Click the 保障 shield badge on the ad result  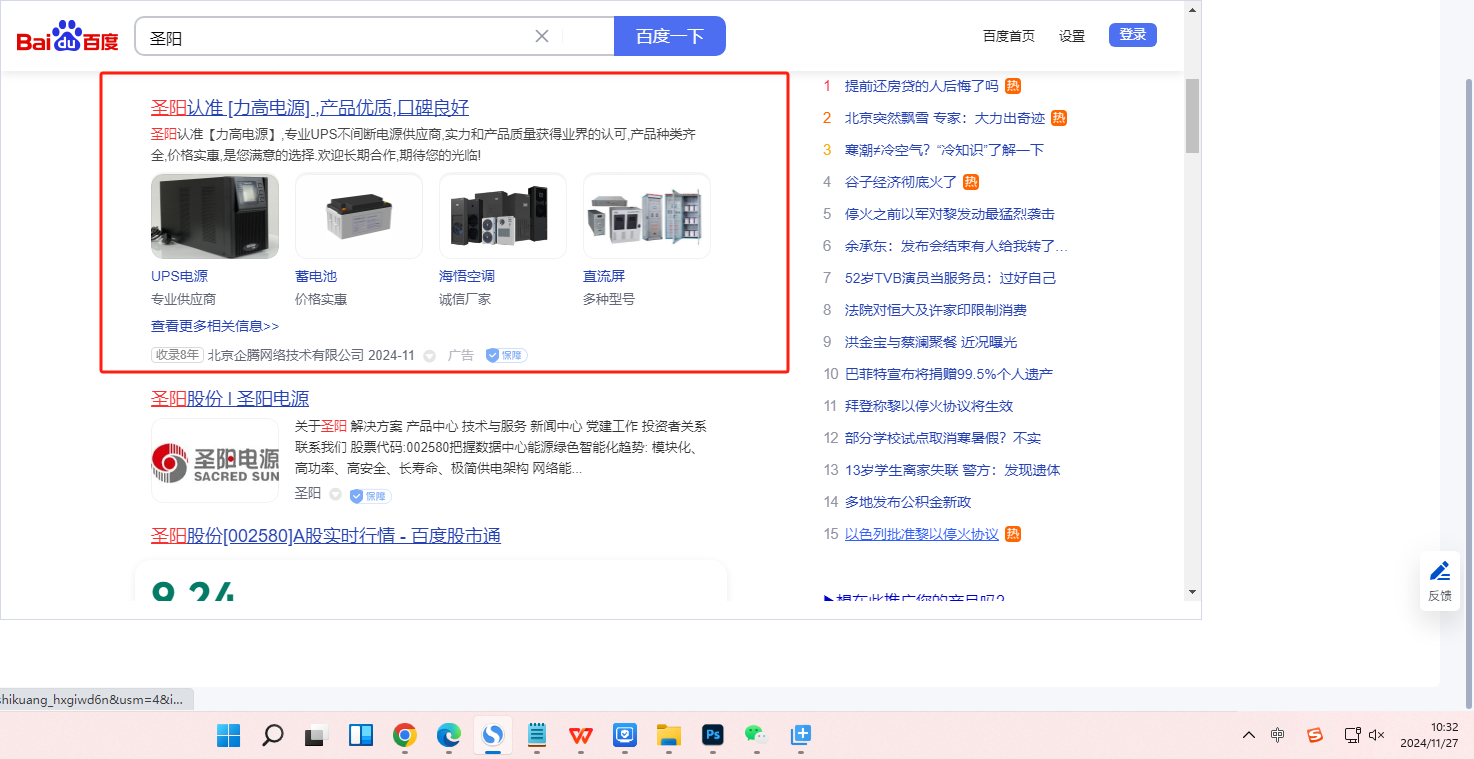click(x=506, y=355)
